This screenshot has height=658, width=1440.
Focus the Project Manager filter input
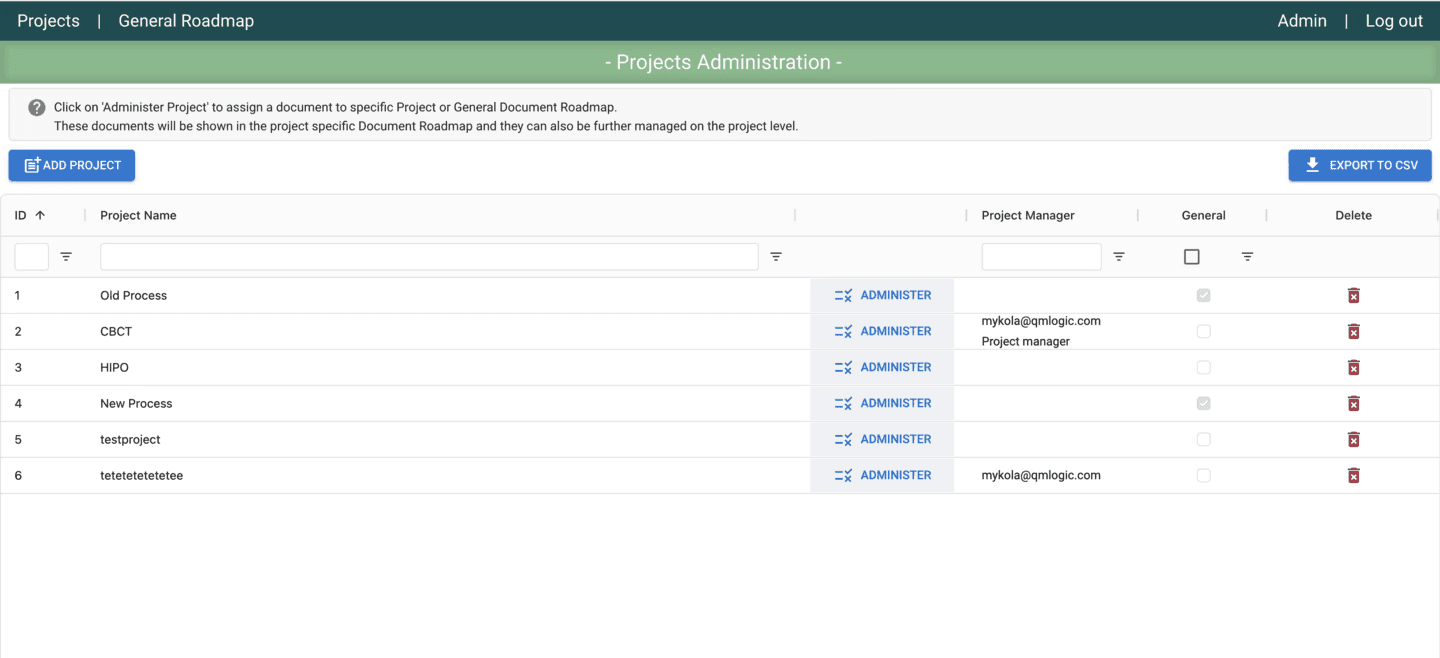pos(1041,257)
